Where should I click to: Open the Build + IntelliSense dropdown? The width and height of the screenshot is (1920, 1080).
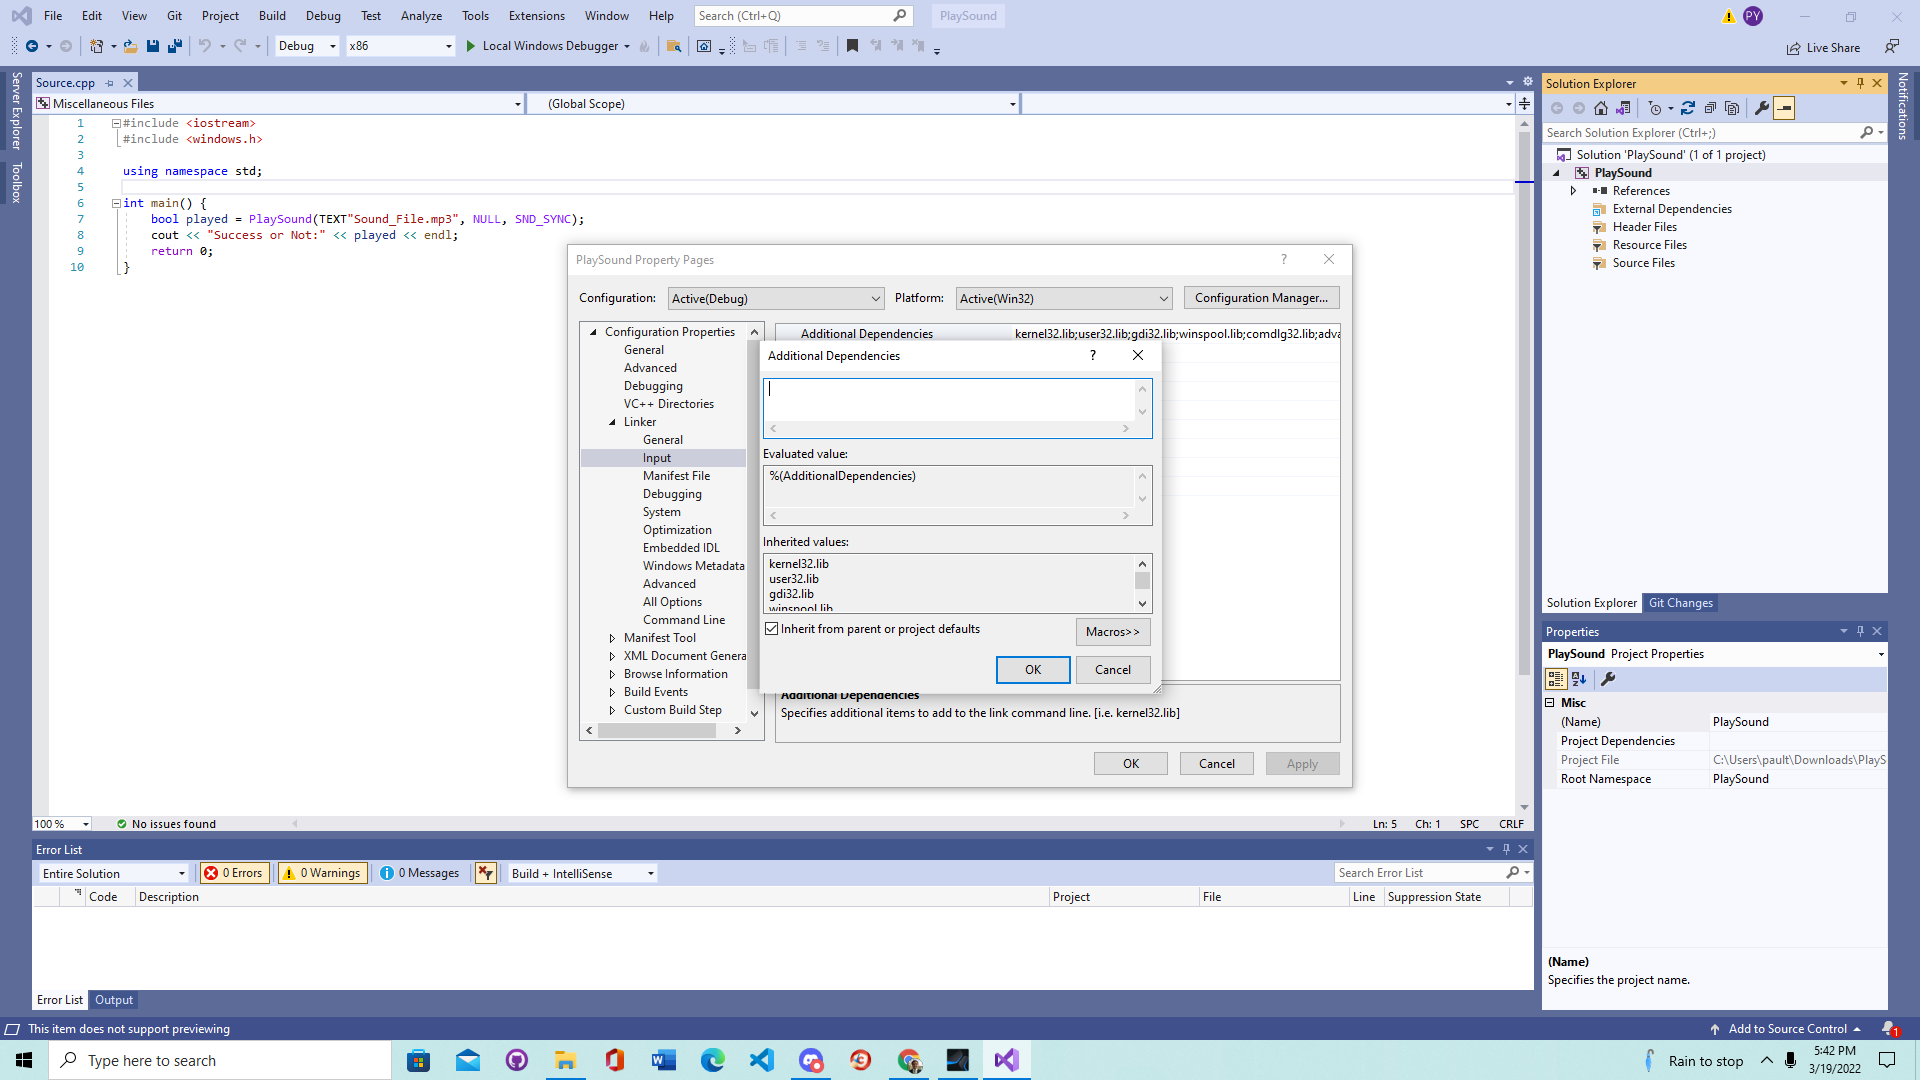(582, 873)
